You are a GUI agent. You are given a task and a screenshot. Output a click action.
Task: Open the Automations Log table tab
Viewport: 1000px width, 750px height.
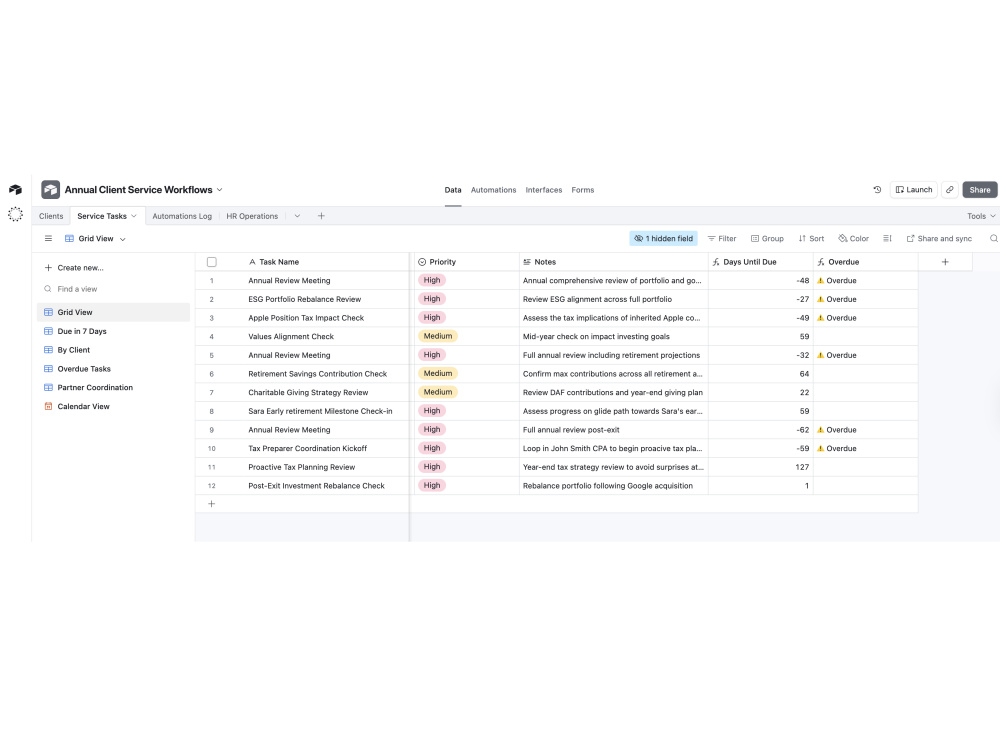[182, 216]
